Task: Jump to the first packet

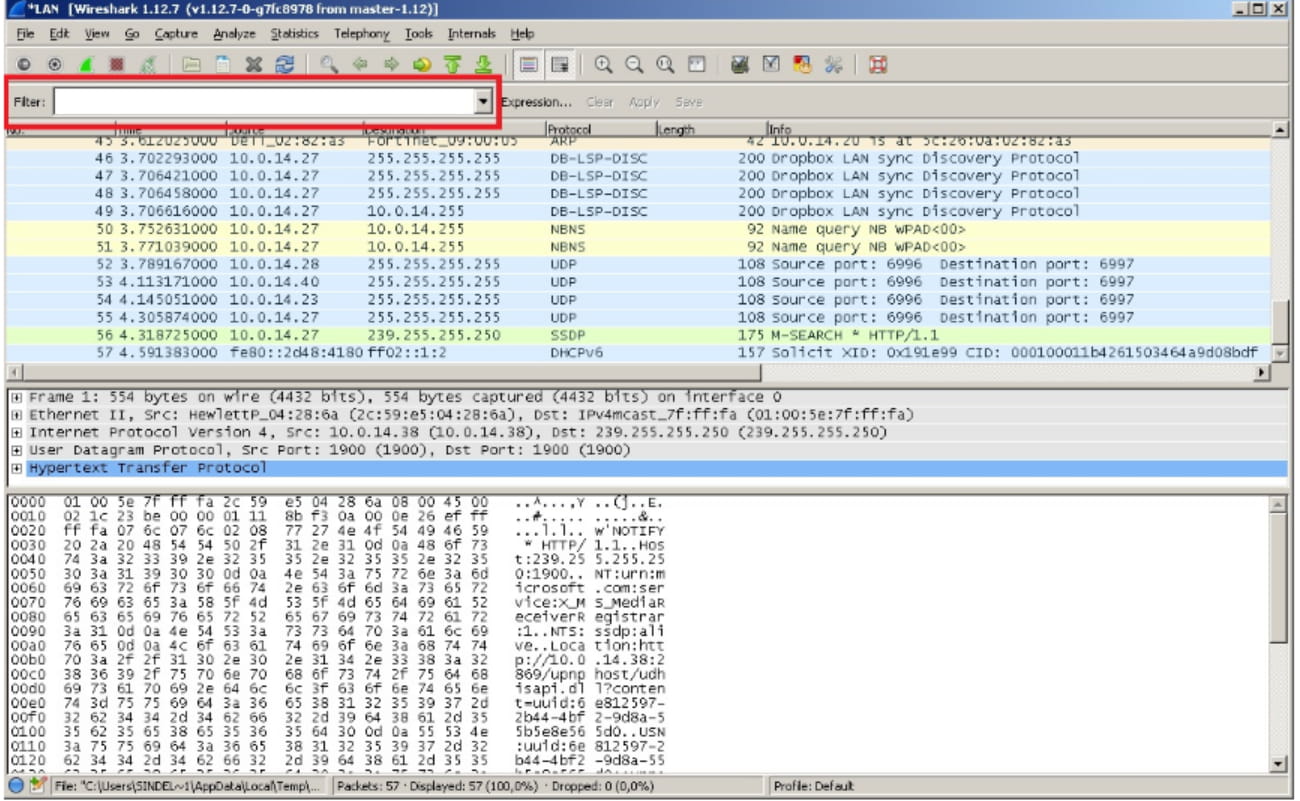Action: point(452,65)
